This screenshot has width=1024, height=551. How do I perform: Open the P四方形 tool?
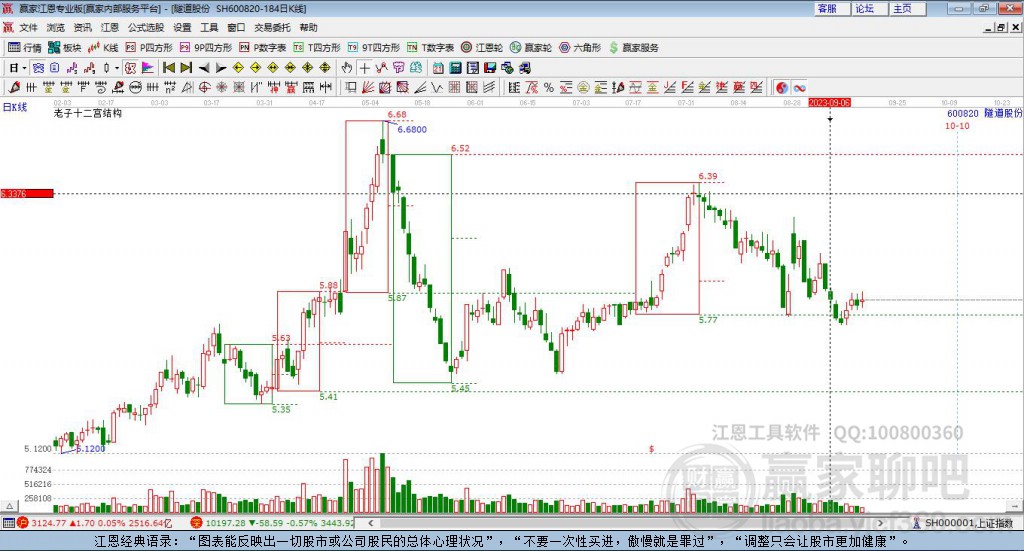point(149,48)
